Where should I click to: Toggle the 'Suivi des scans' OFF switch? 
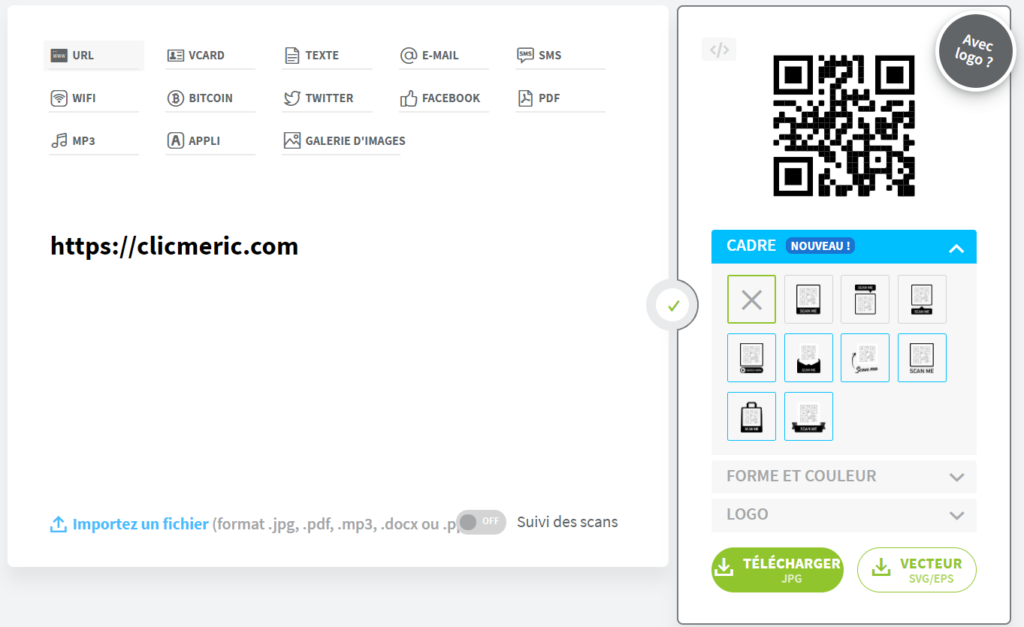click(481, 522)
